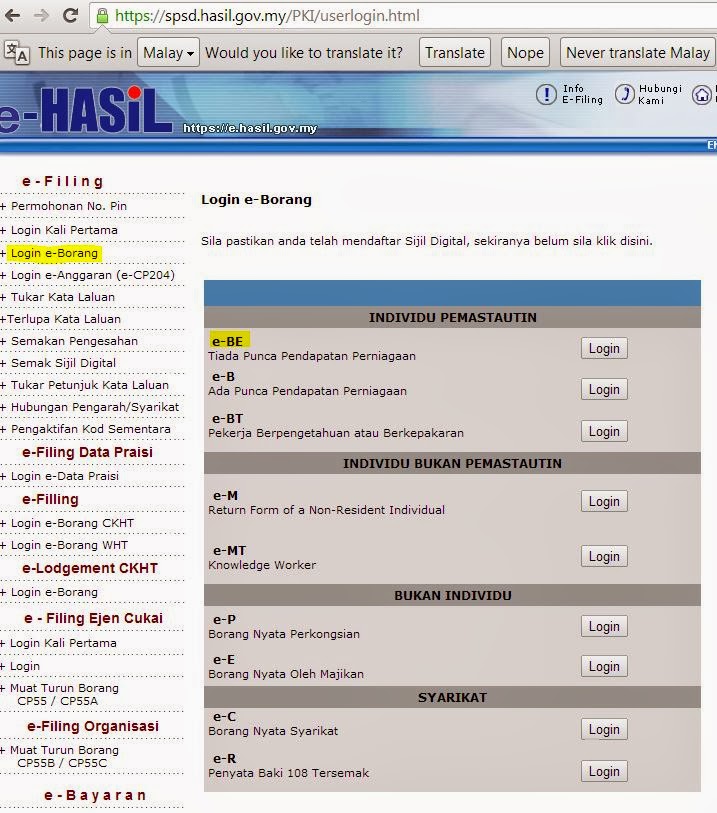Login to e-MT Knowledge Worker form
The height and width of the screenshot is (813, 717).
tap(604, 556)
